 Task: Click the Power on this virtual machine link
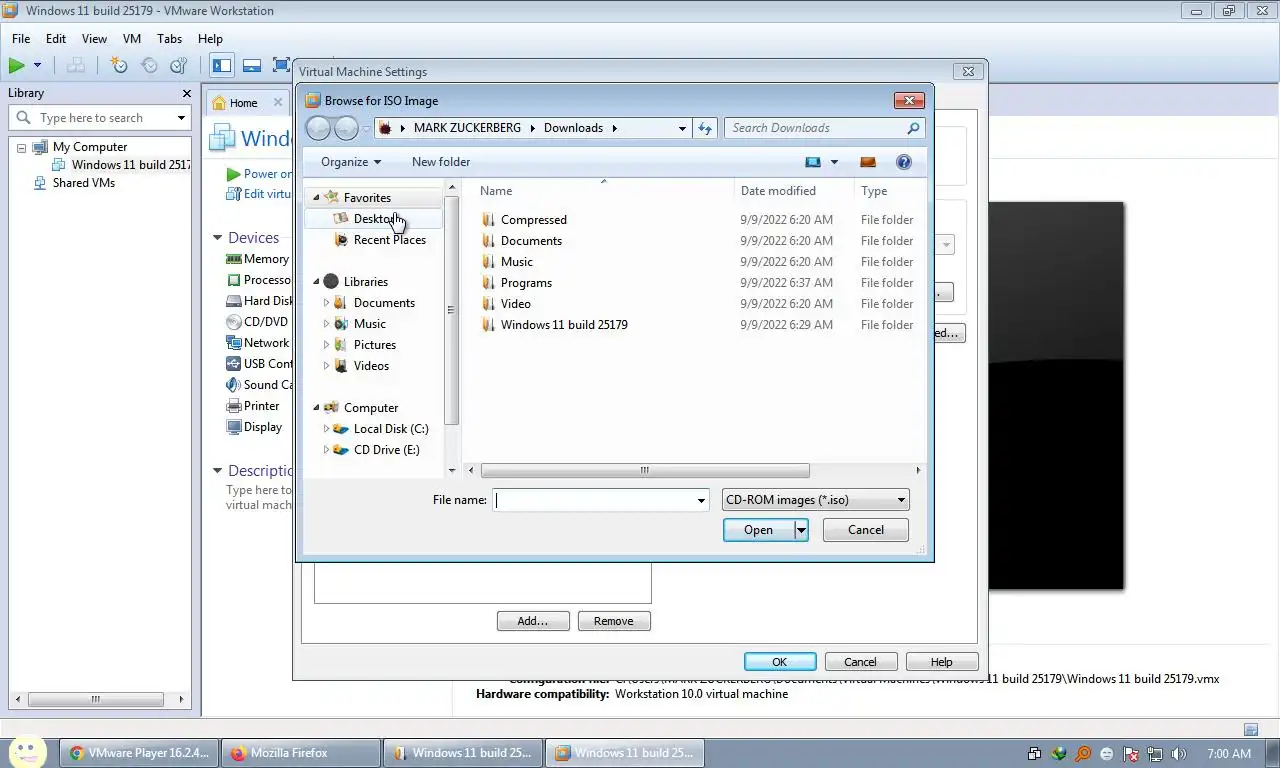coord(259,174)
